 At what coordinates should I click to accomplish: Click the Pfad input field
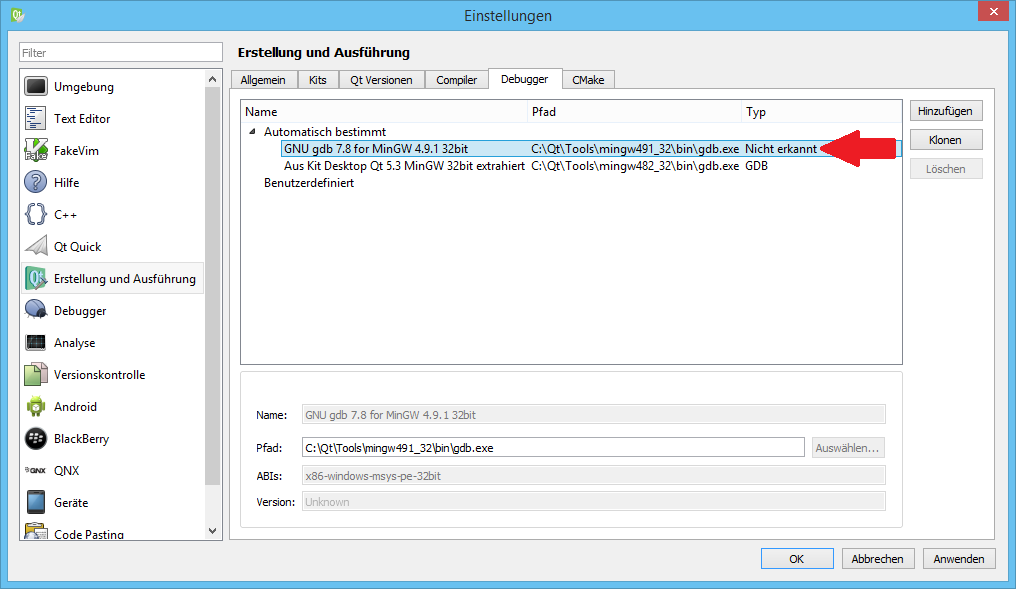tap(553, 448)
